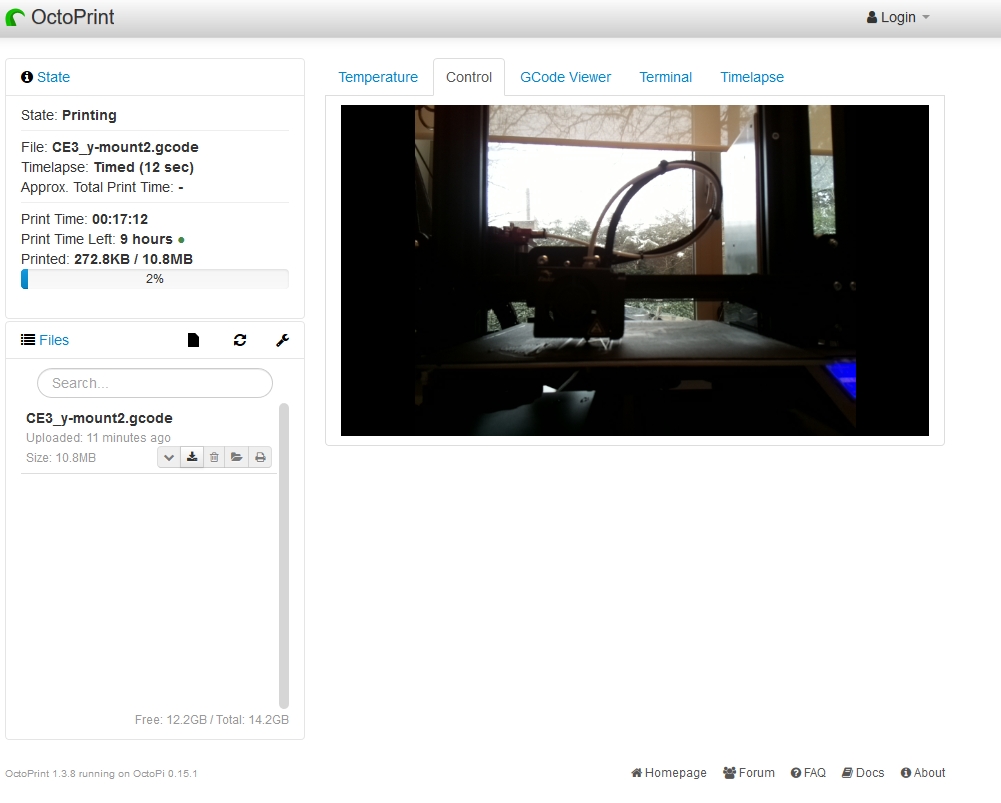Viewport: 1001px width, 803px height.
Task: Open the FAQ footer link
Action: coord(808,772)
